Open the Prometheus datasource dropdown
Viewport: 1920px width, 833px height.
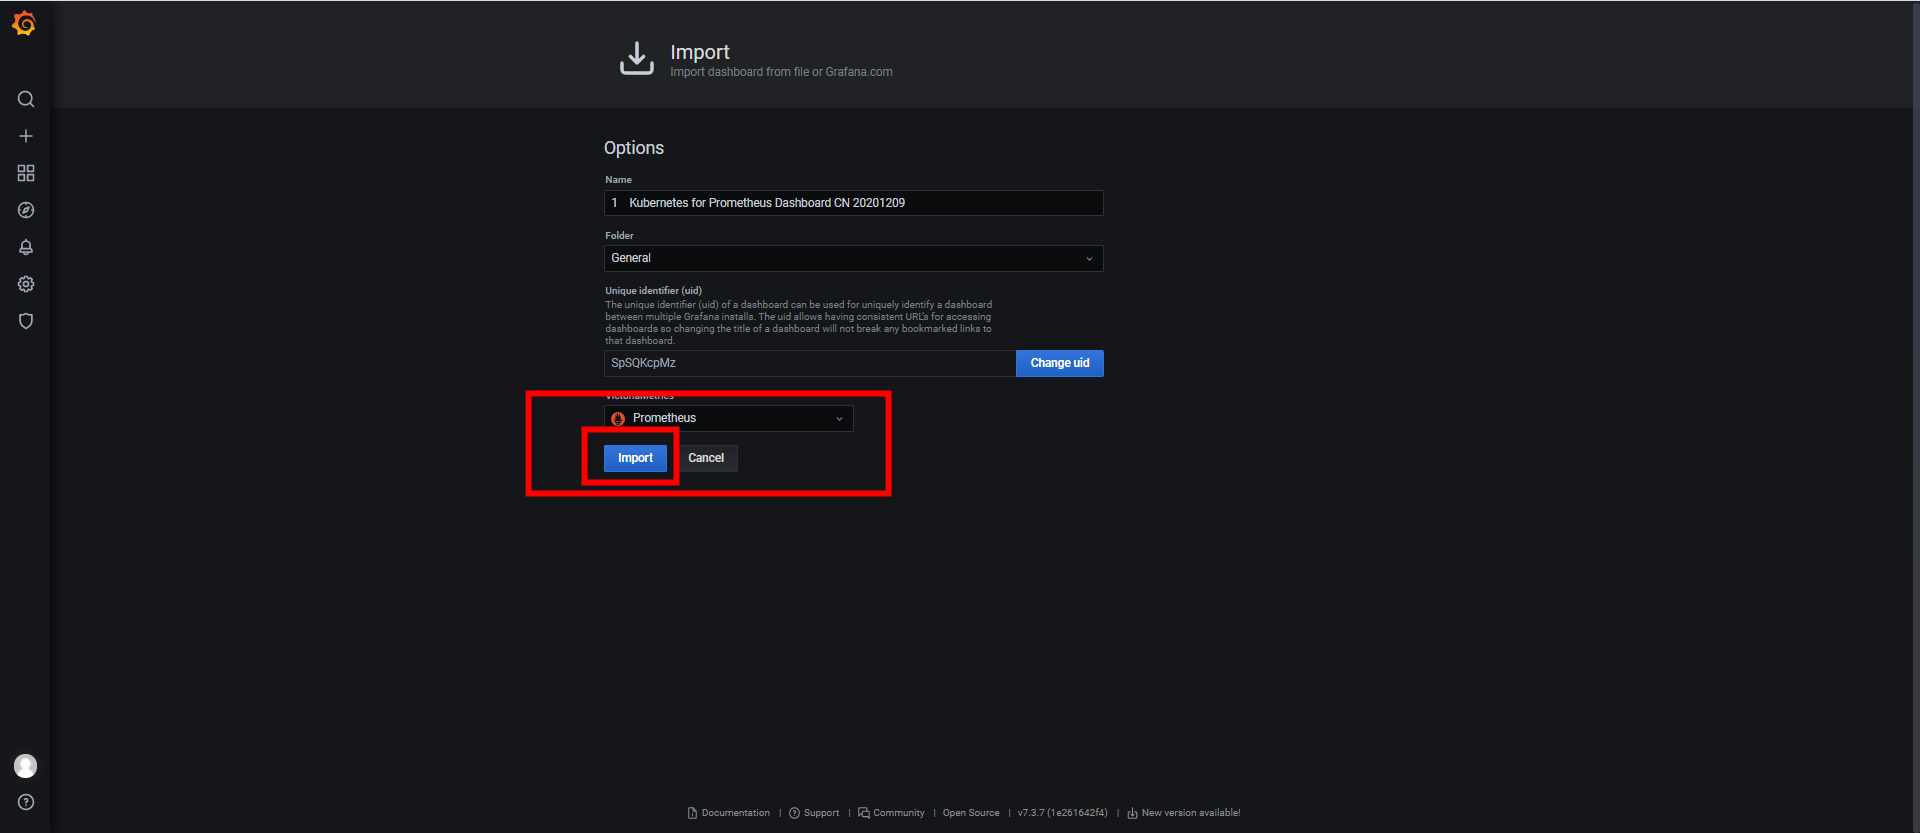coord(728,418)
